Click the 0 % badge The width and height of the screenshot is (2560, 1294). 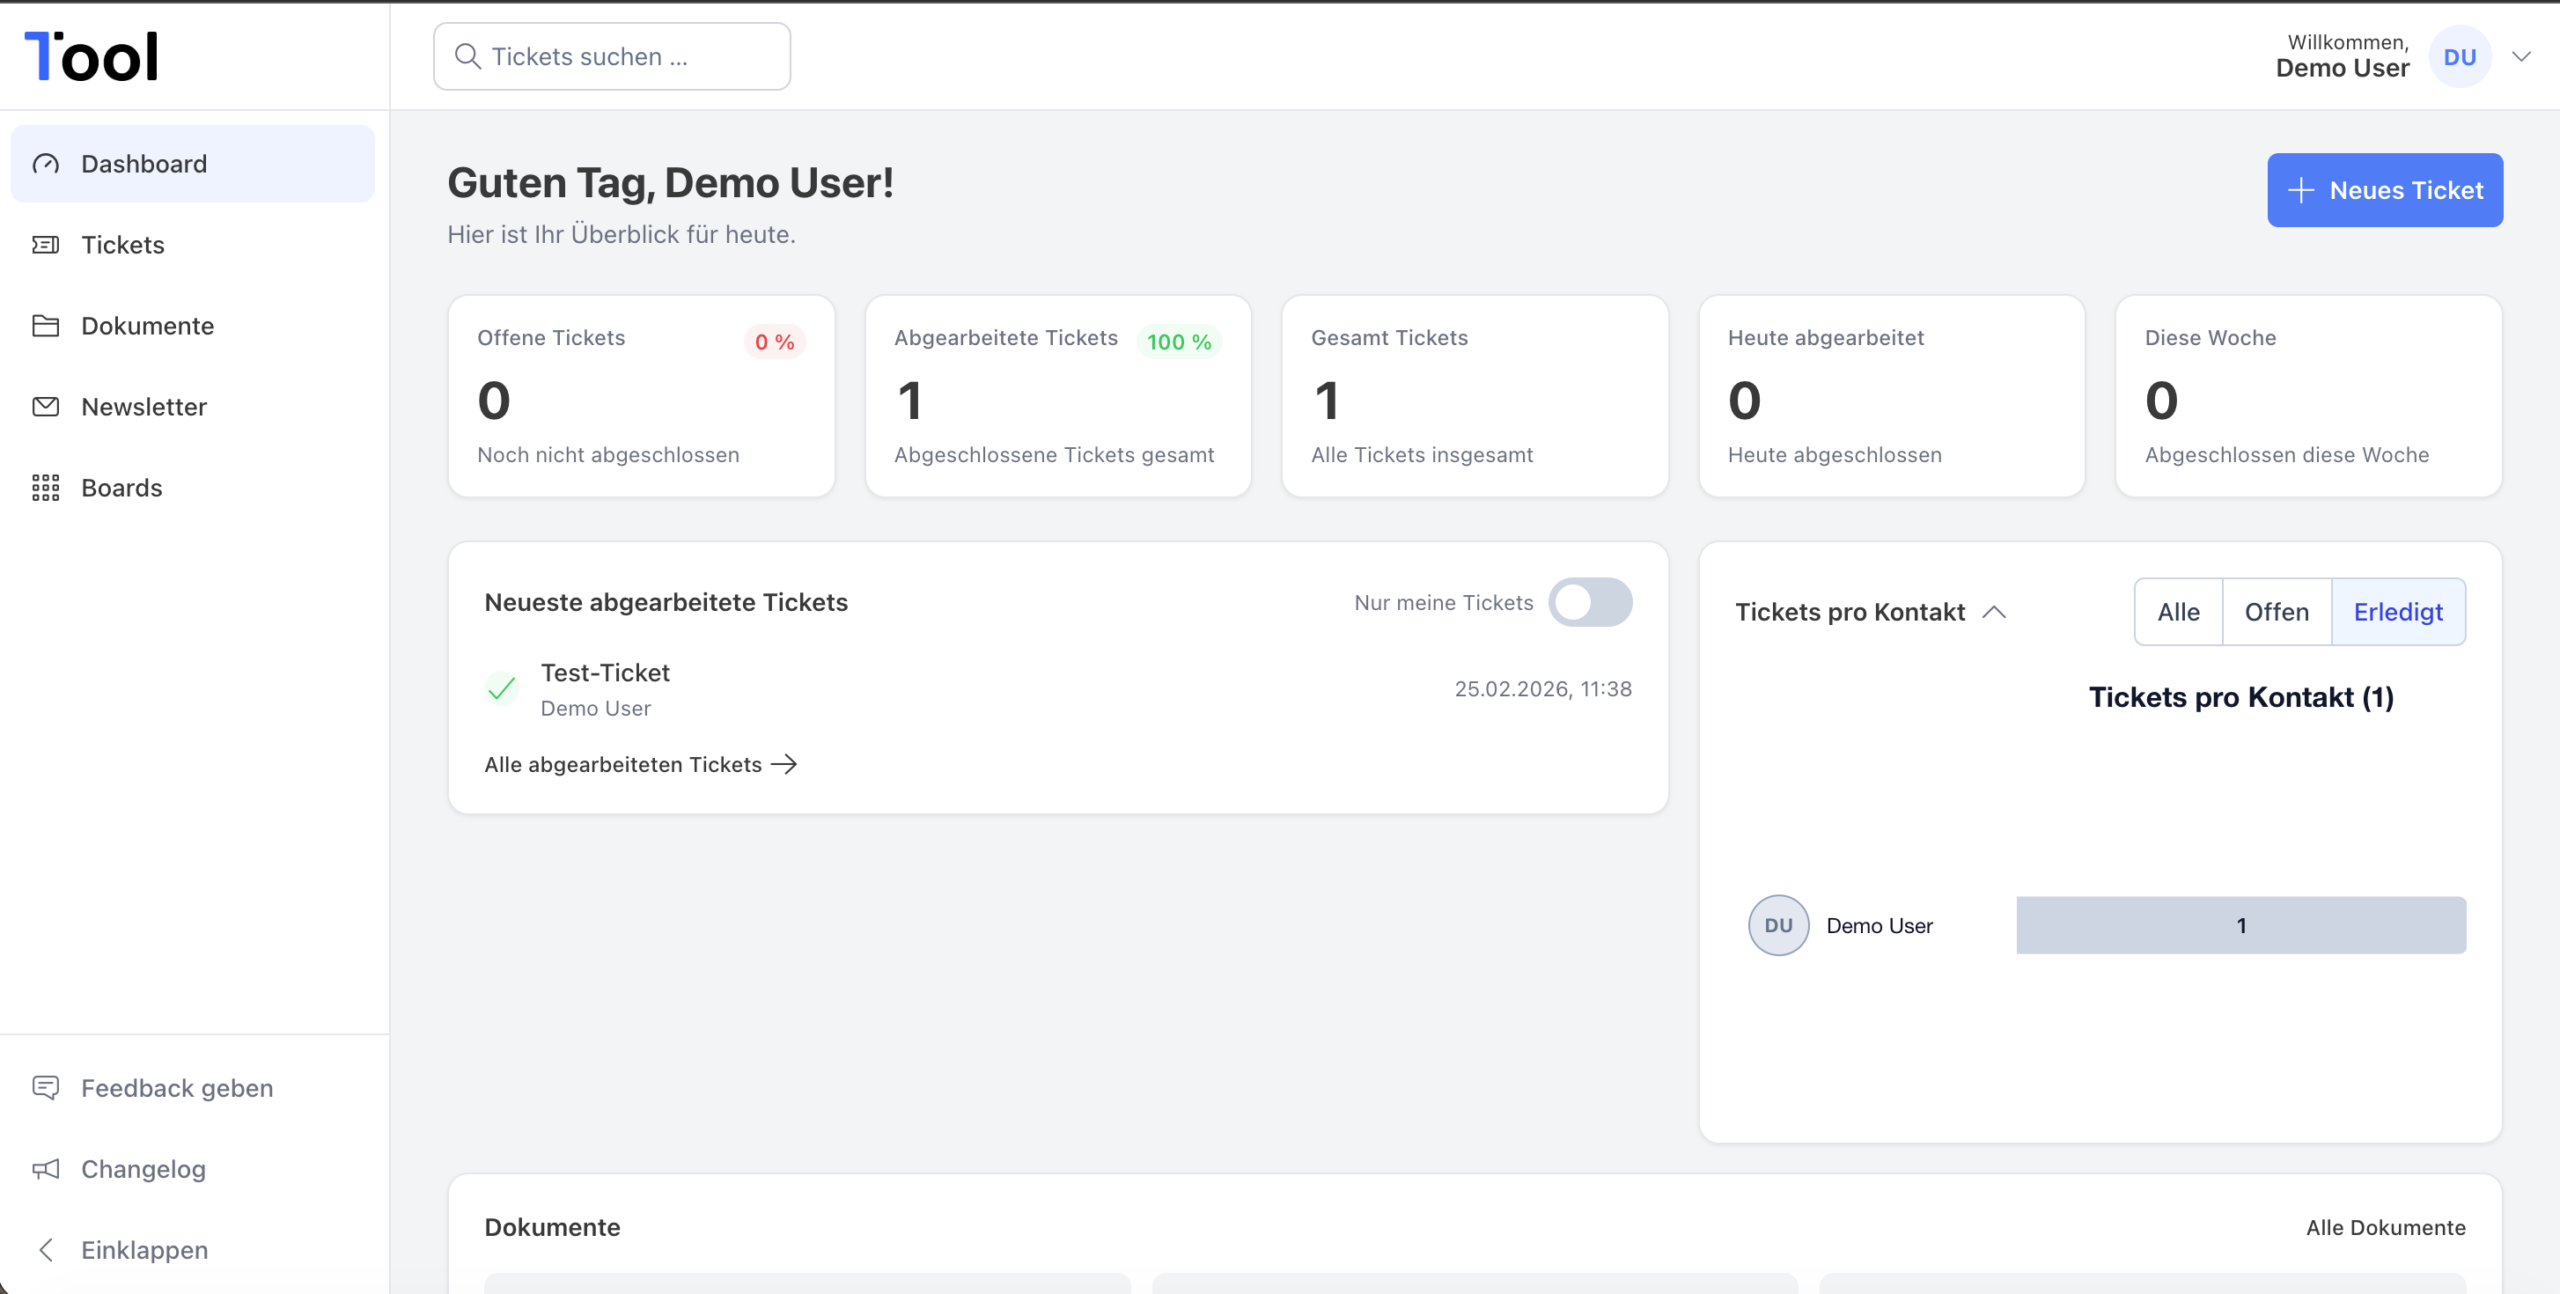tap(775, 342)
